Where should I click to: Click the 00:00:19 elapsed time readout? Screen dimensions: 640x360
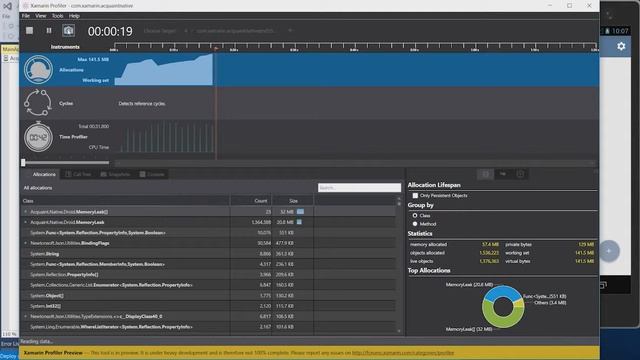110,31
